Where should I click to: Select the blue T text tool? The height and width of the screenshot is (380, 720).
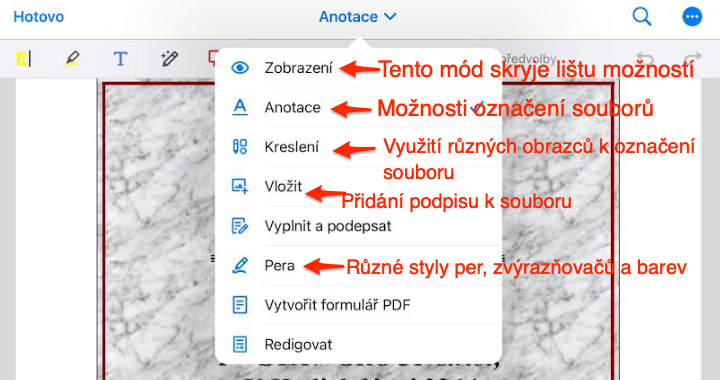coord(120,59)
